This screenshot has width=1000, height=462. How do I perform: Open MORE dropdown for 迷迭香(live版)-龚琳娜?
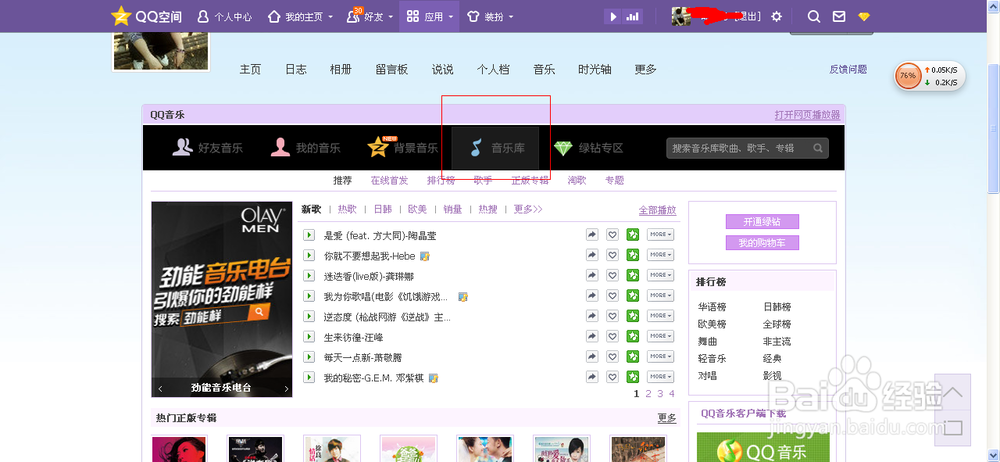point(661,276)
